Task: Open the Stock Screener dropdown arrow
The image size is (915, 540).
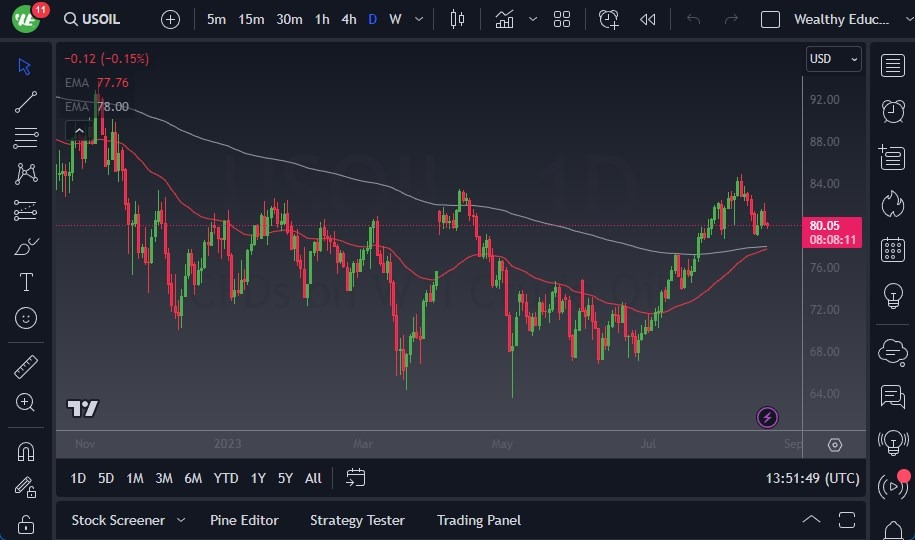Action: click(x=181, y=520)
